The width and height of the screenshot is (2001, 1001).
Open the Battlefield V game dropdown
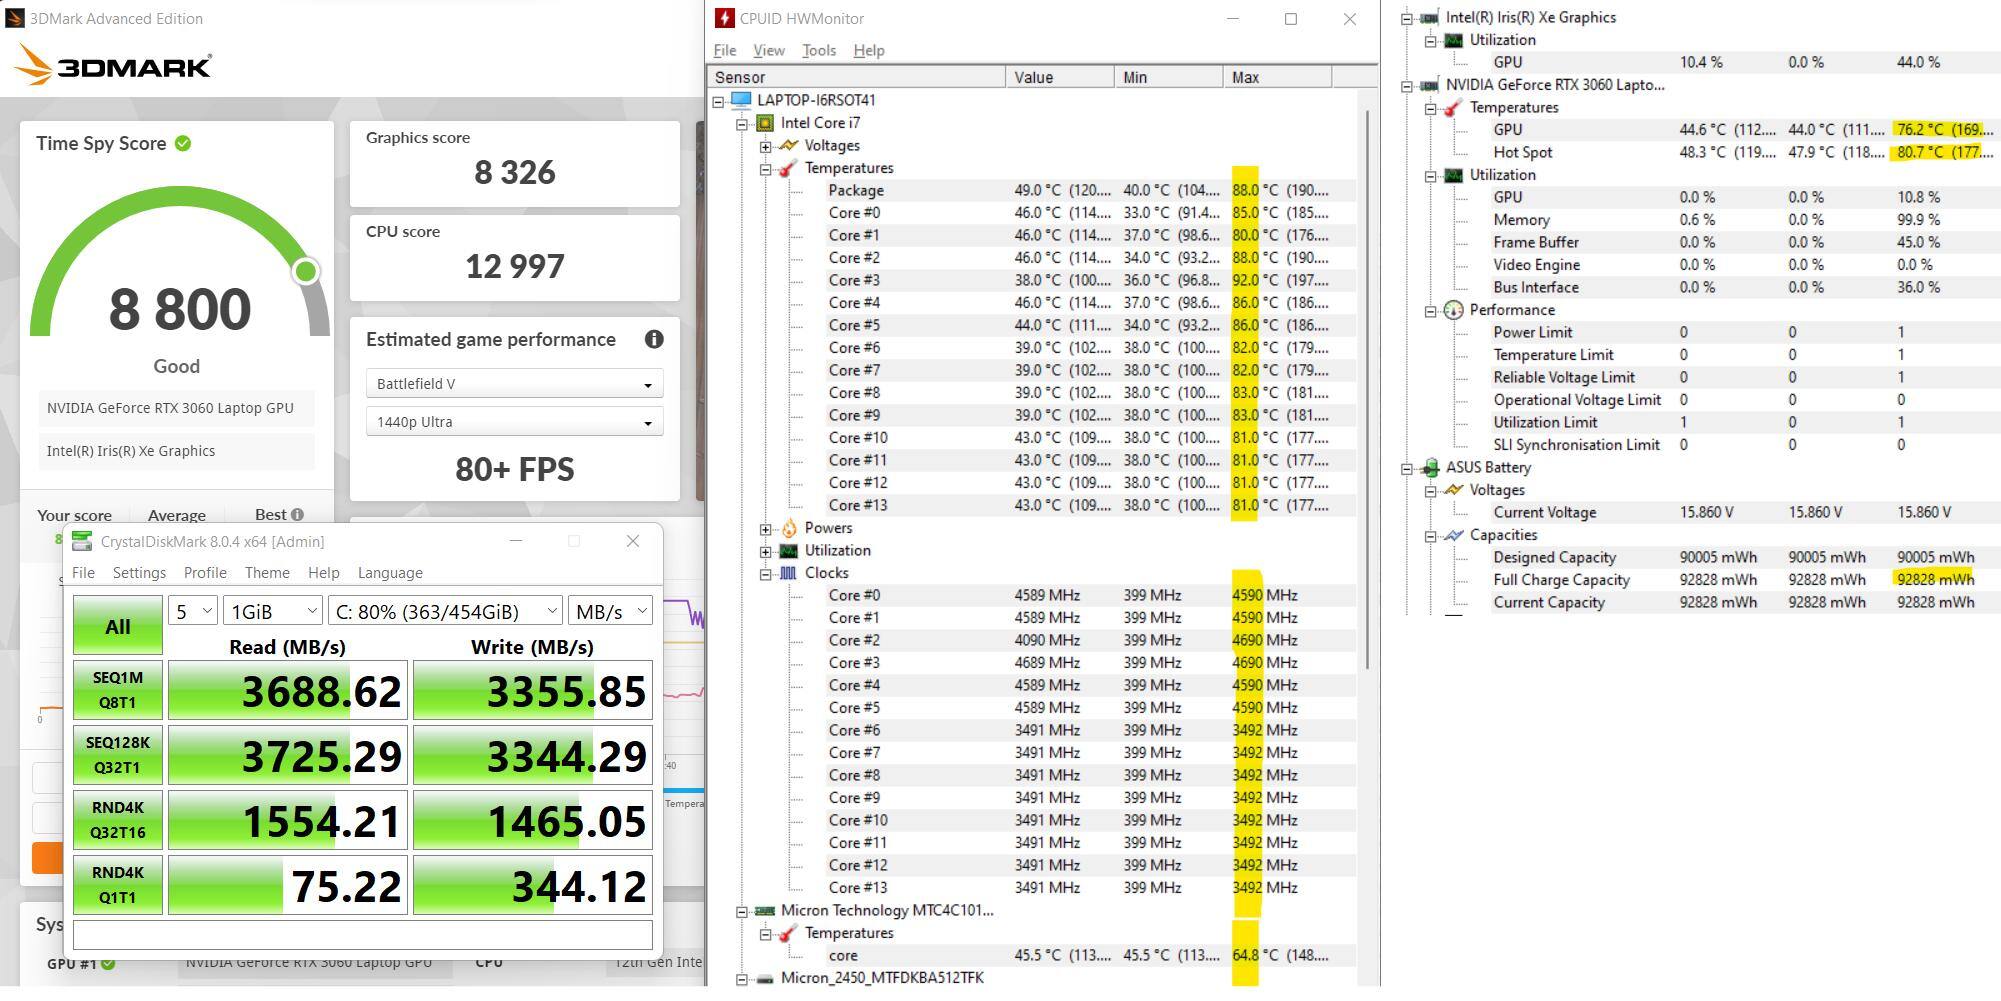pos(514,385)
